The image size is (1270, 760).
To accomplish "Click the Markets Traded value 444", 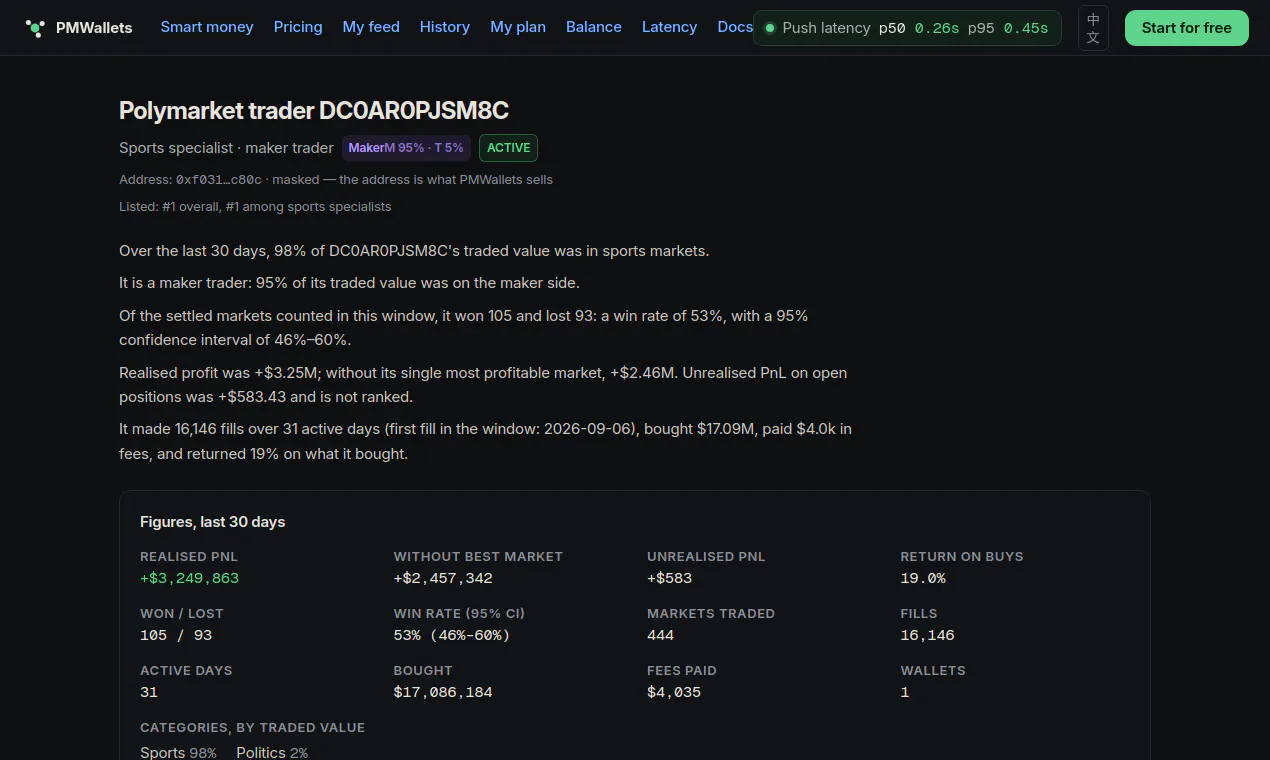I will (661, 635).
